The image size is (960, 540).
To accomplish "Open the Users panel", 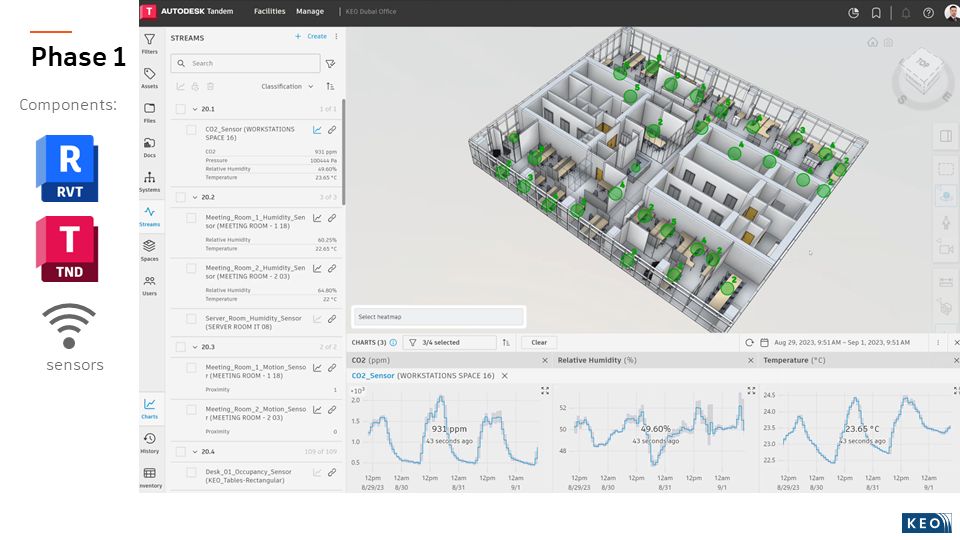I will (x=149, y=285).
